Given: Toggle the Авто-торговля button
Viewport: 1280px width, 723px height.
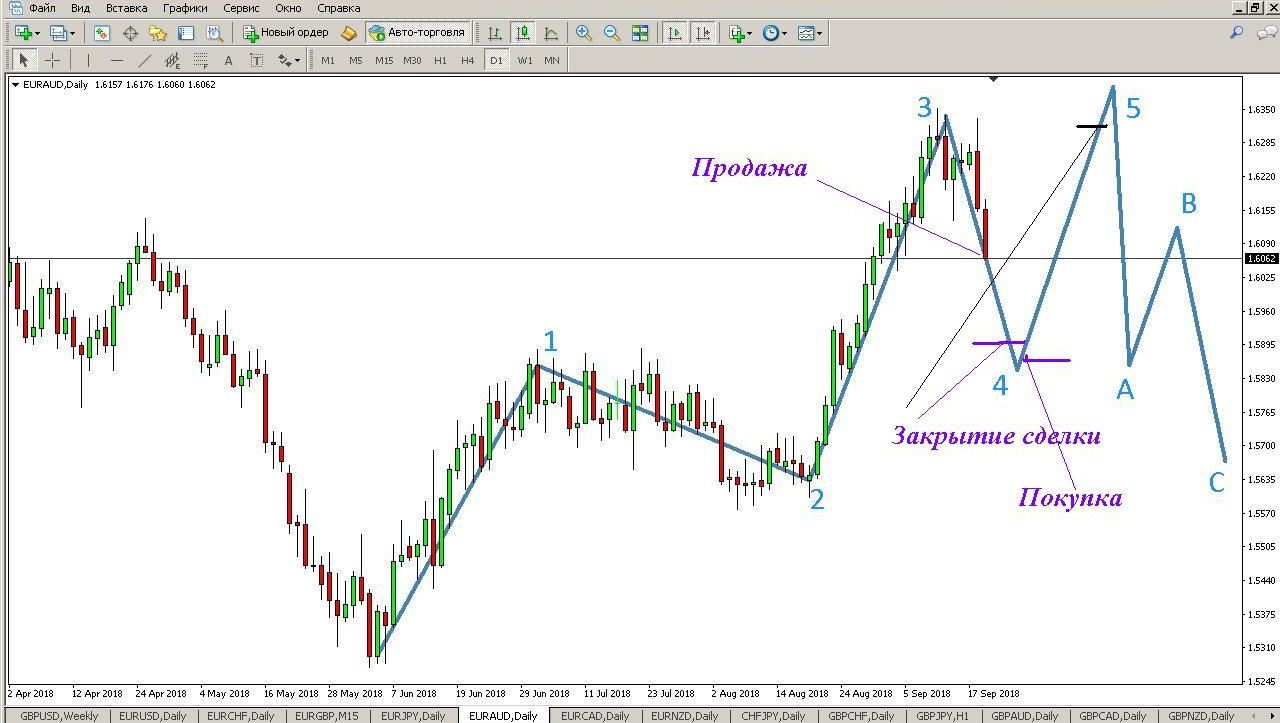Looking at the screenshot, I should tap(418, 33).
